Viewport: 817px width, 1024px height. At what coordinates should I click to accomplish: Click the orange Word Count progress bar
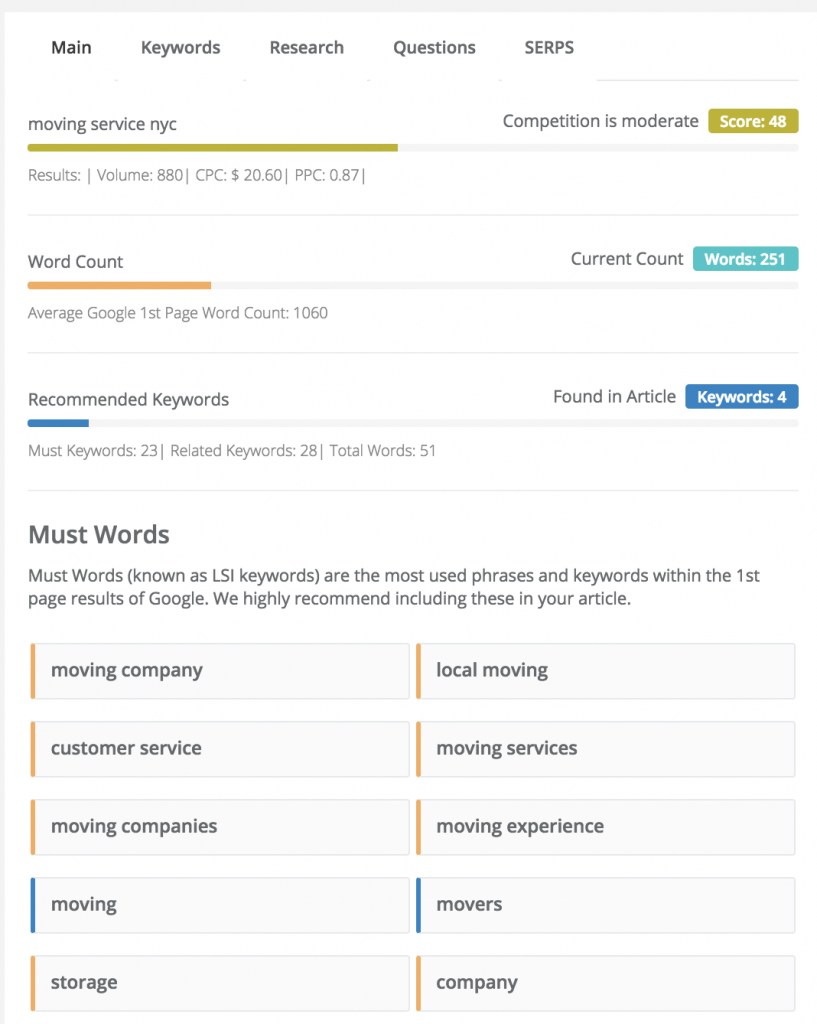[x=413, y=285]
